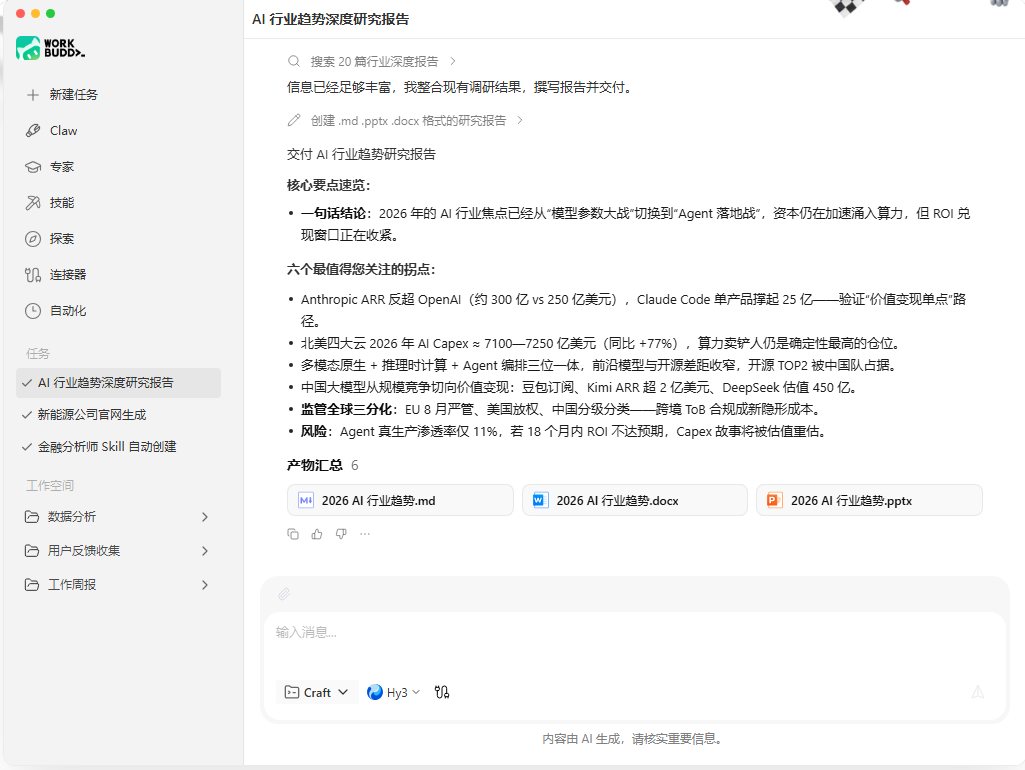Click 搜索 20 篇行业深度报告 step text
1025x770 pixels.
[374, 61]
